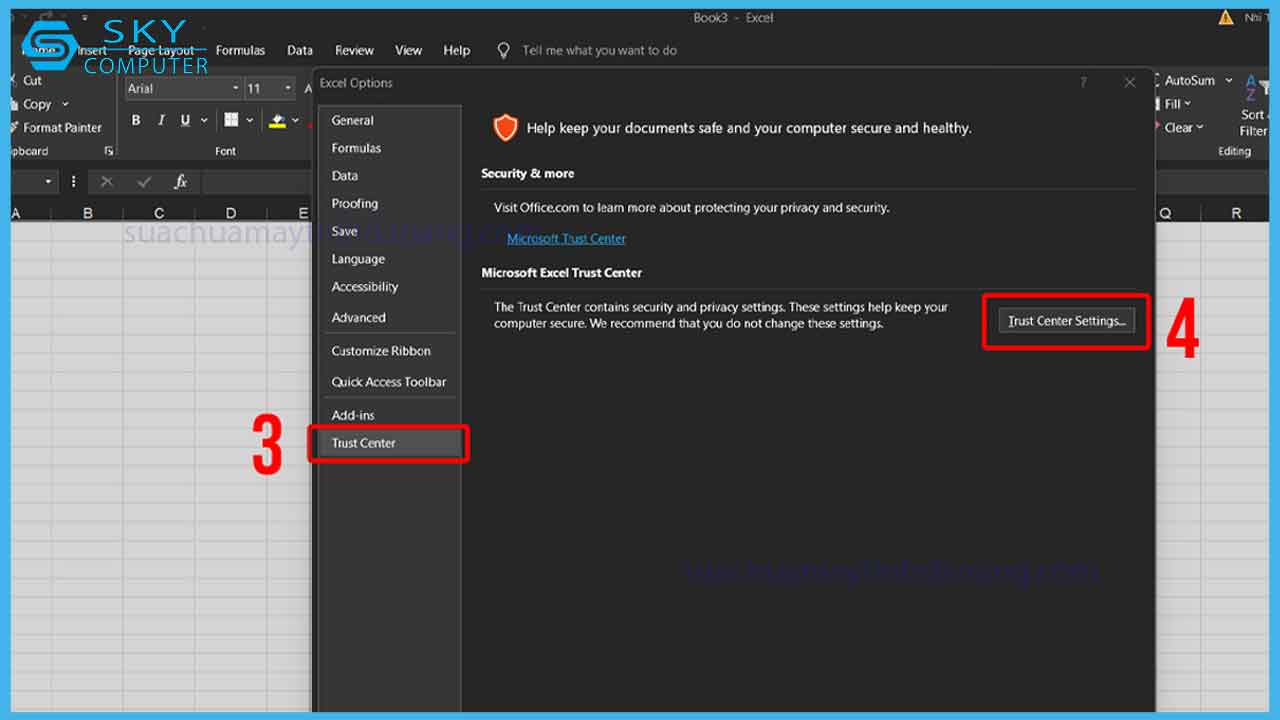Click Format Painter
Image resolution: width=1280 pixels, height=720 pixels.
[x=56, y=128]
